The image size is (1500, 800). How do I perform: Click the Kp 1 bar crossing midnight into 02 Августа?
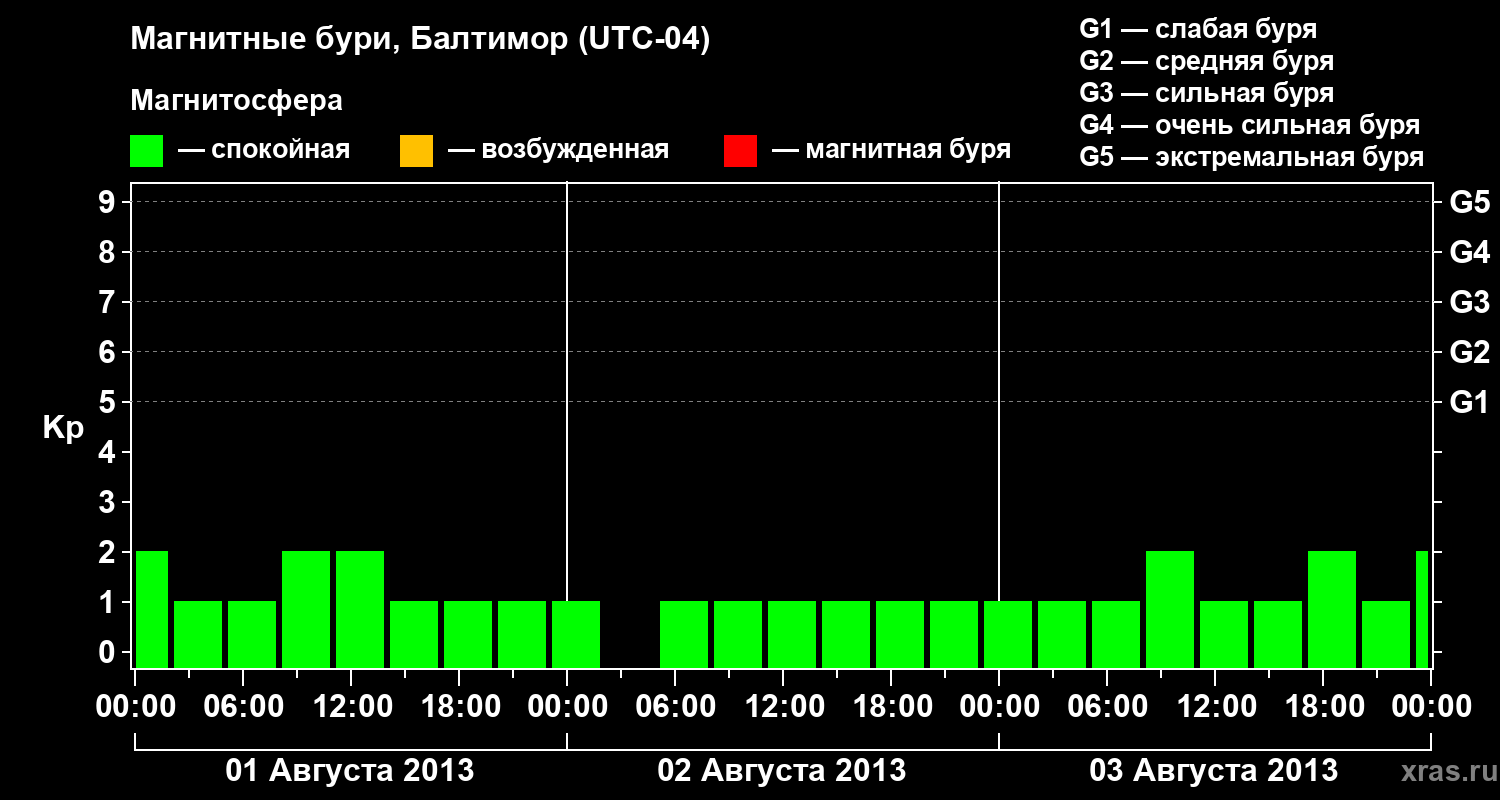(576, 634)
